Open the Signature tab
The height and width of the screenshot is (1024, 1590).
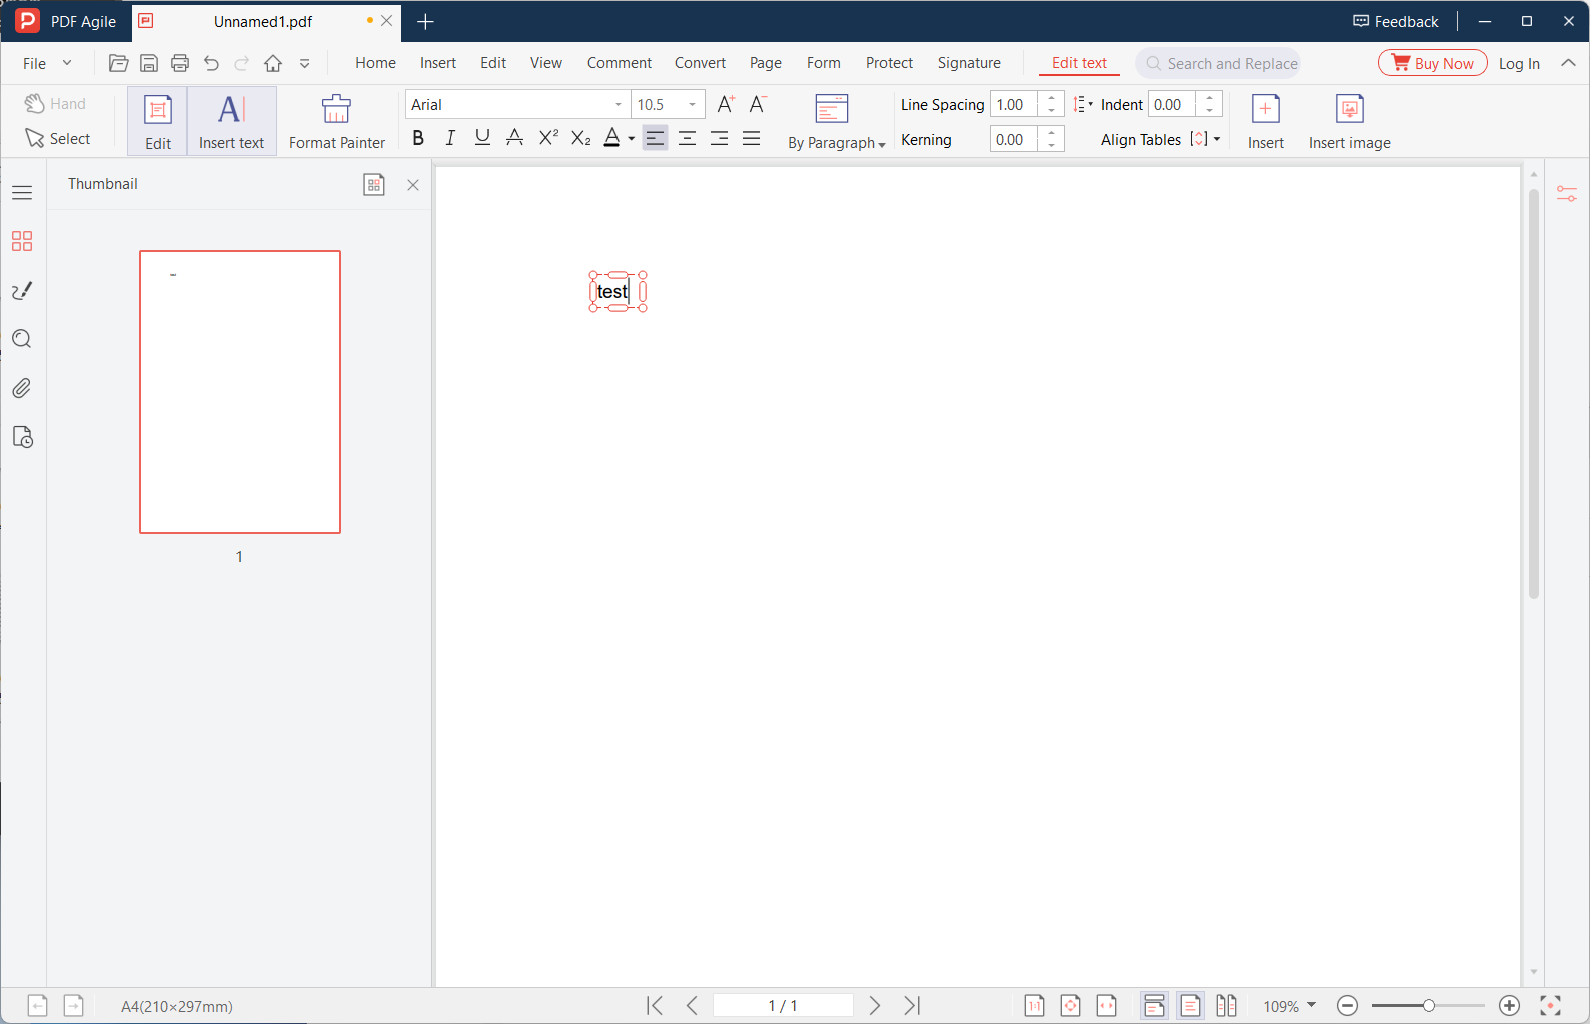(969, 63)
